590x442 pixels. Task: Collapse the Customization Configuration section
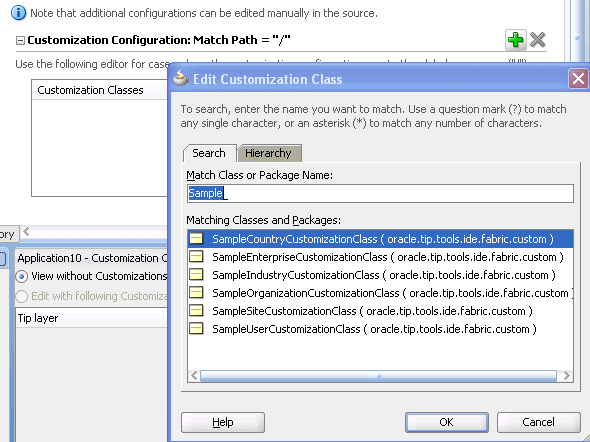click(x=20, y=40)
